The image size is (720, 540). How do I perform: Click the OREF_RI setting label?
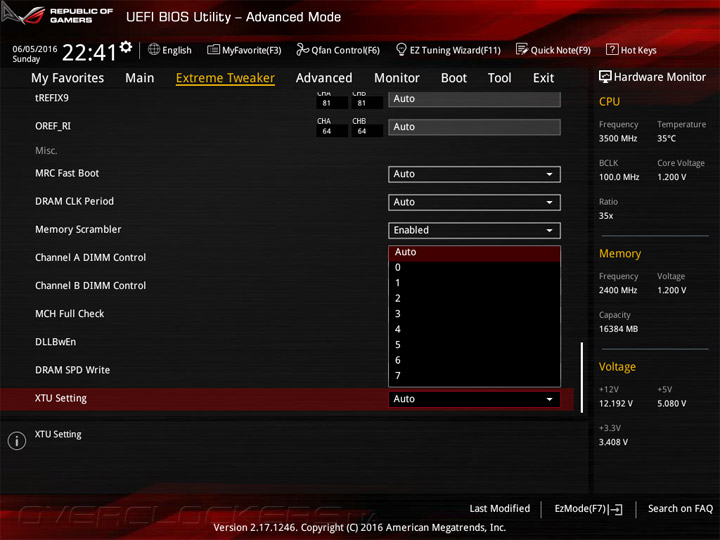coord(53,126)
